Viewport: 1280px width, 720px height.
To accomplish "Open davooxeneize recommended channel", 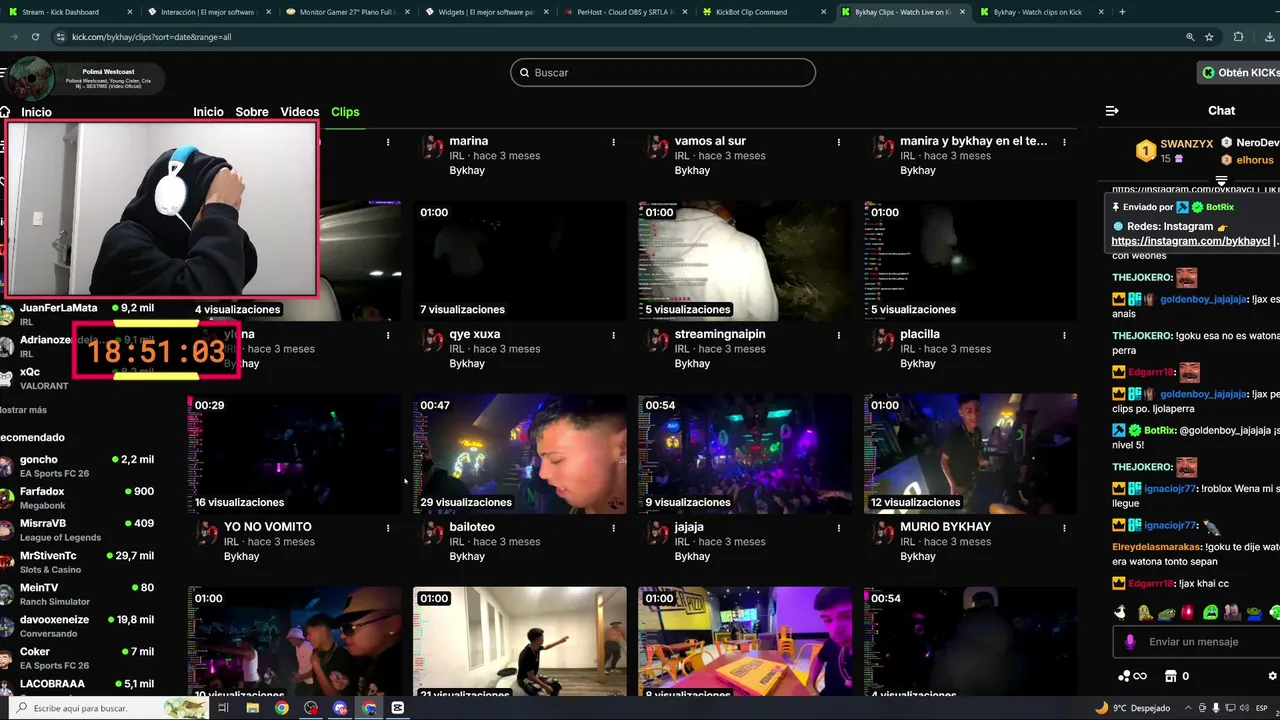I will [x=78, y=626].
